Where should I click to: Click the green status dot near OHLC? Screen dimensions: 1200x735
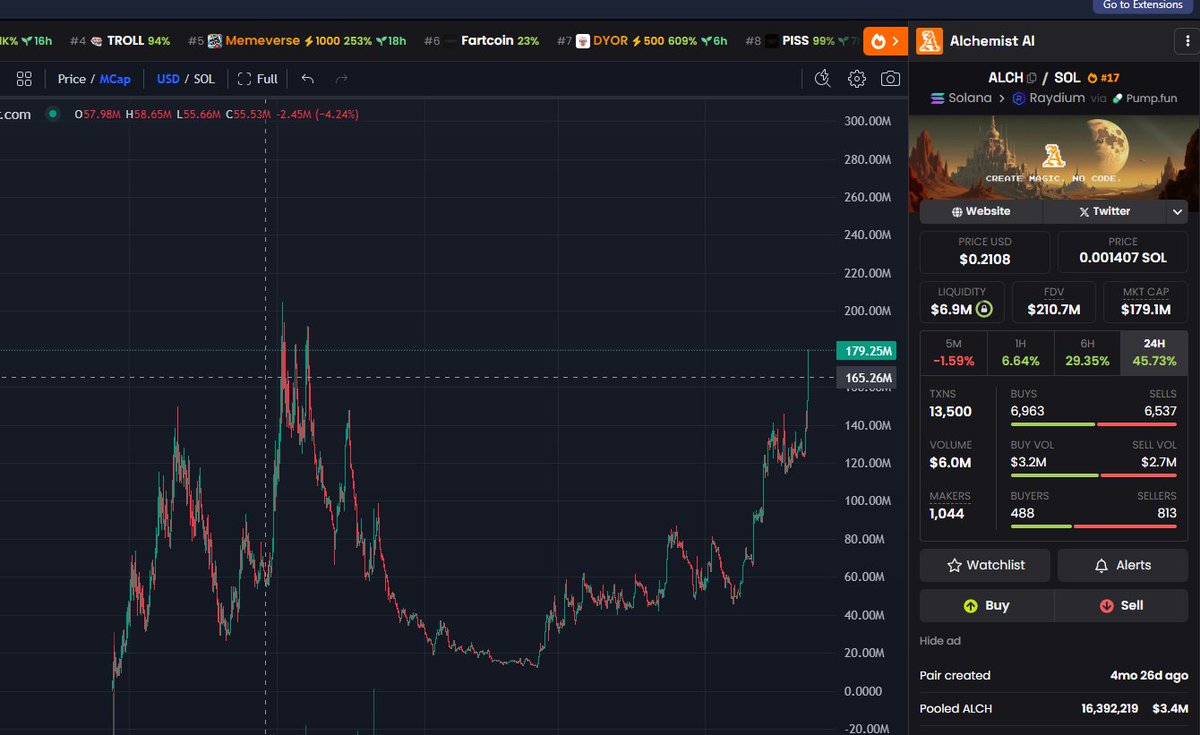53,114
